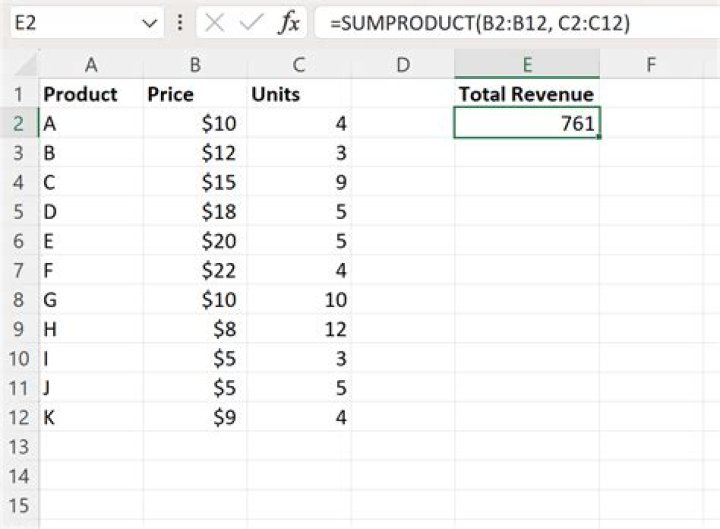This screenshot has width=720, height=529.
Task: Click the fill handle of cell E2
Action: 599,137
